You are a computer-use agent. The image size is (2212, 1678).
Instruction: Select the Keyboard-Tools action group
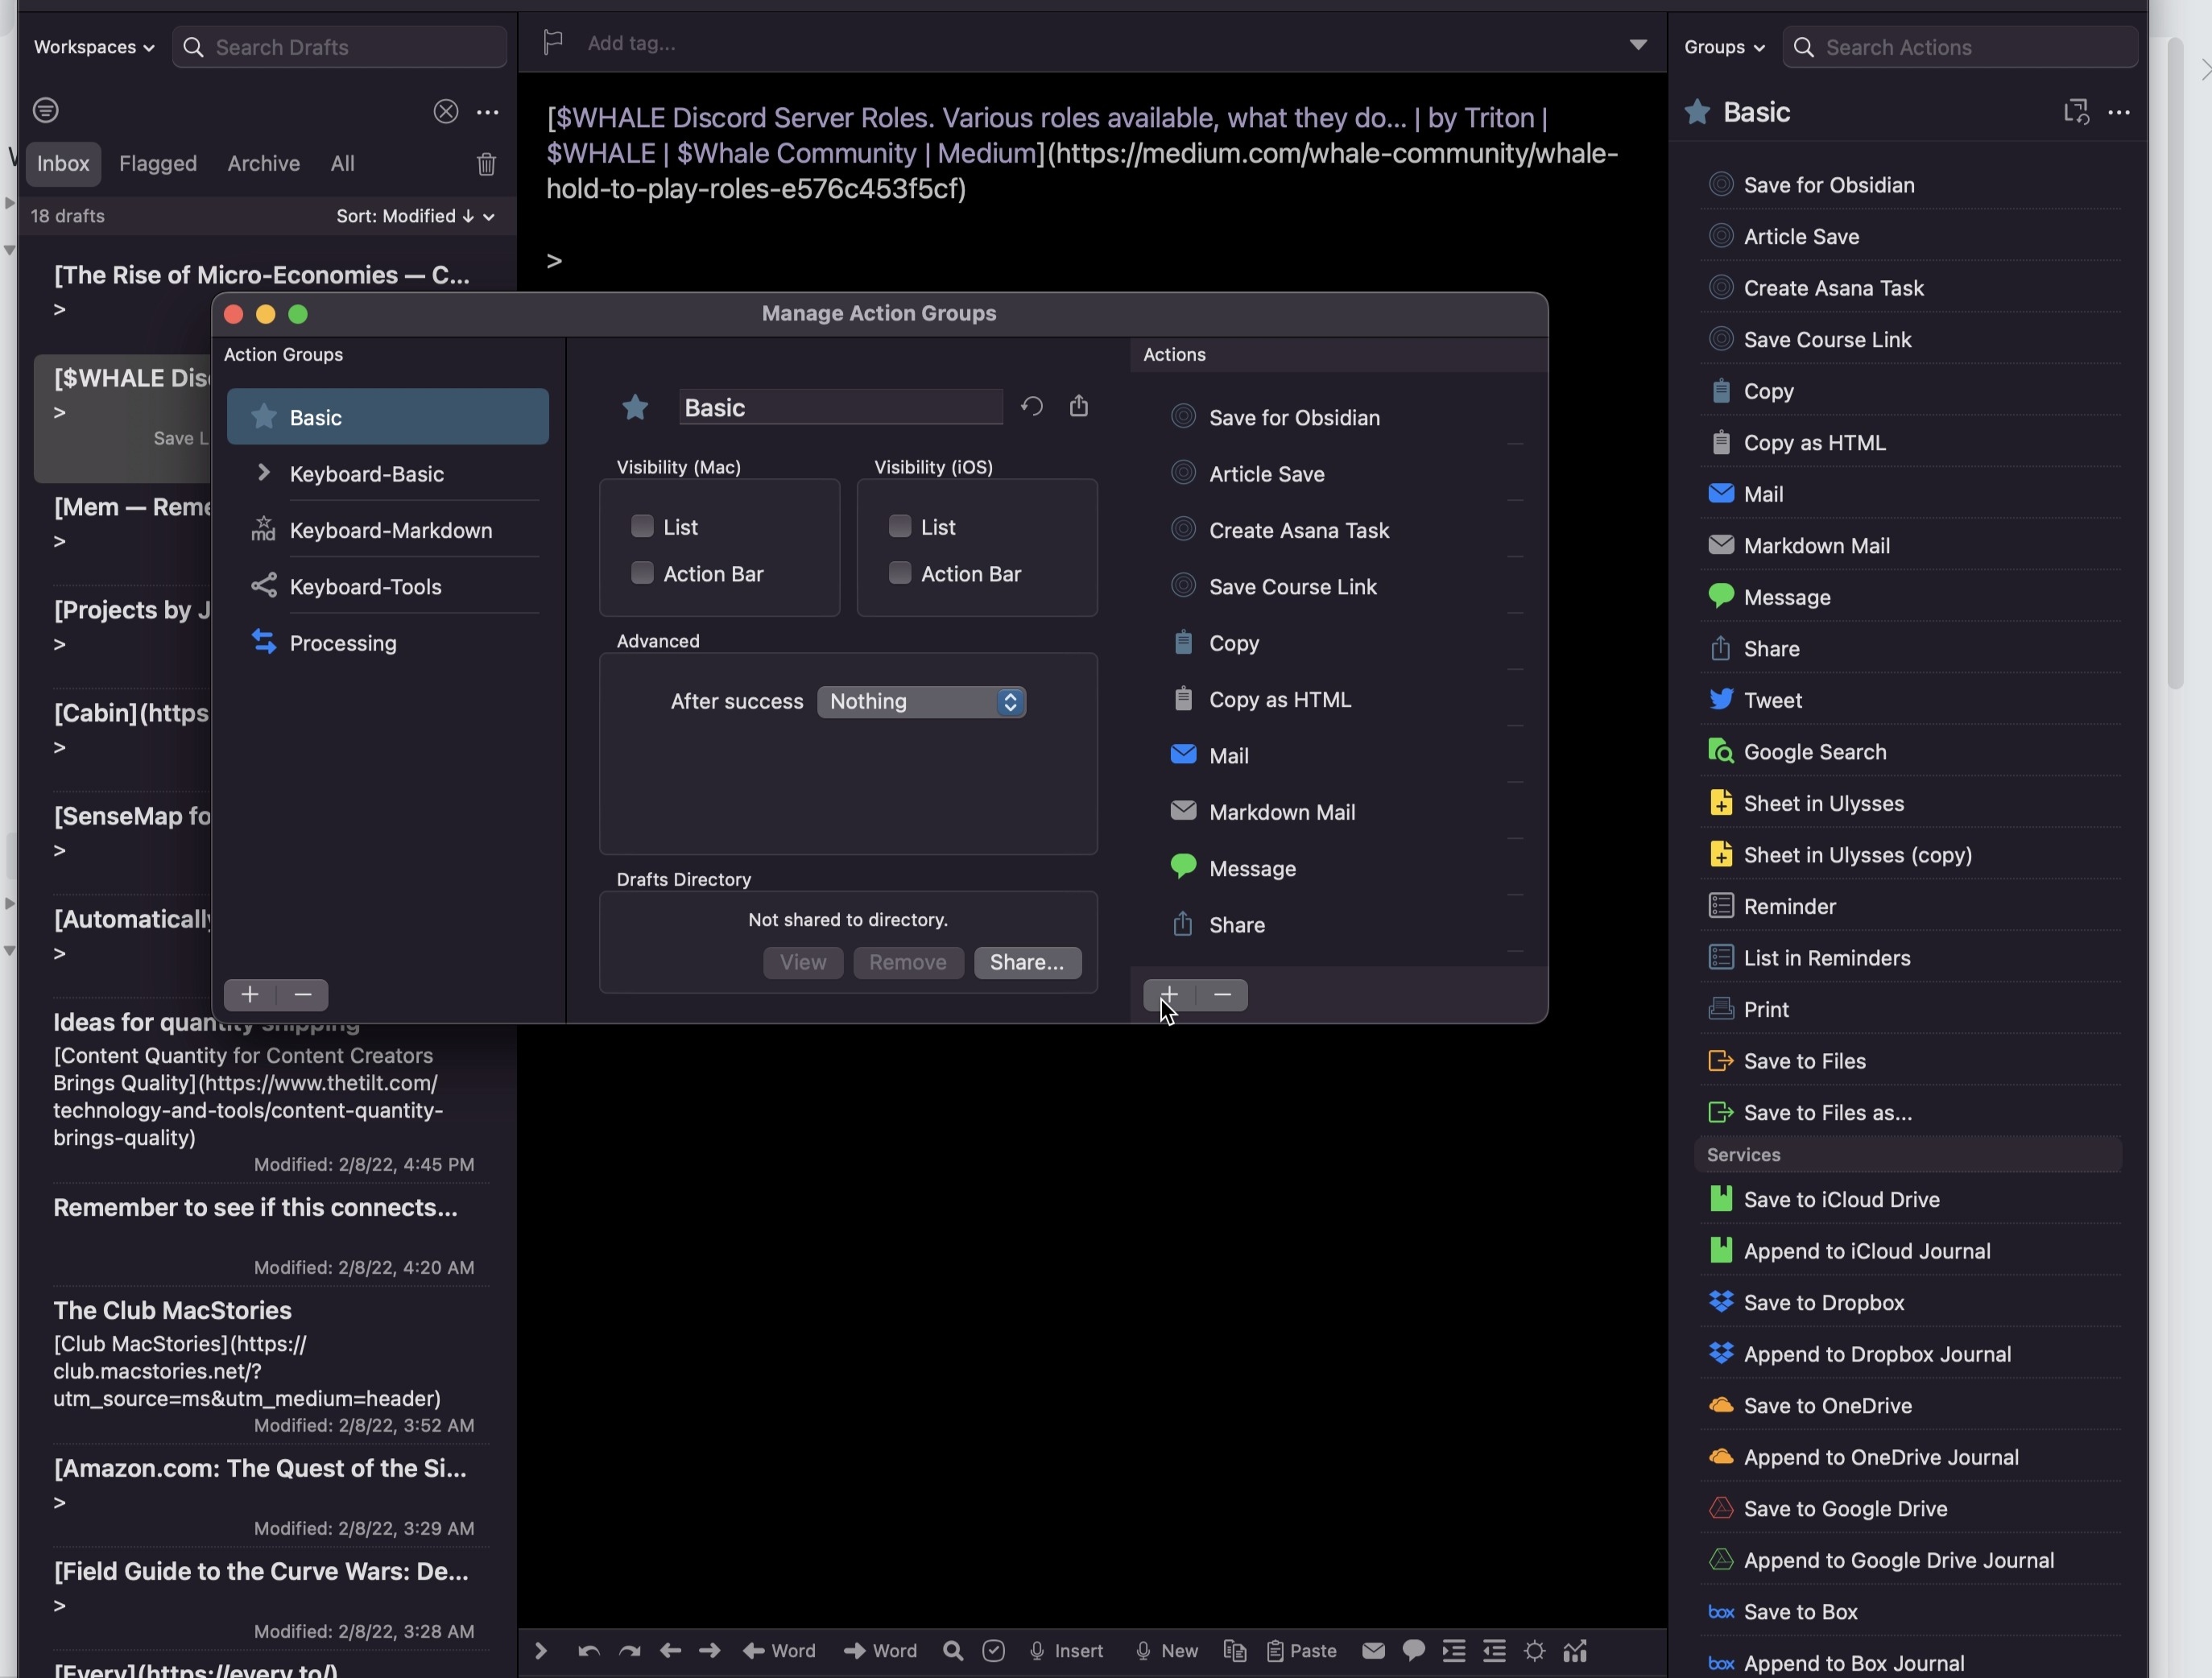pos(388,586)
